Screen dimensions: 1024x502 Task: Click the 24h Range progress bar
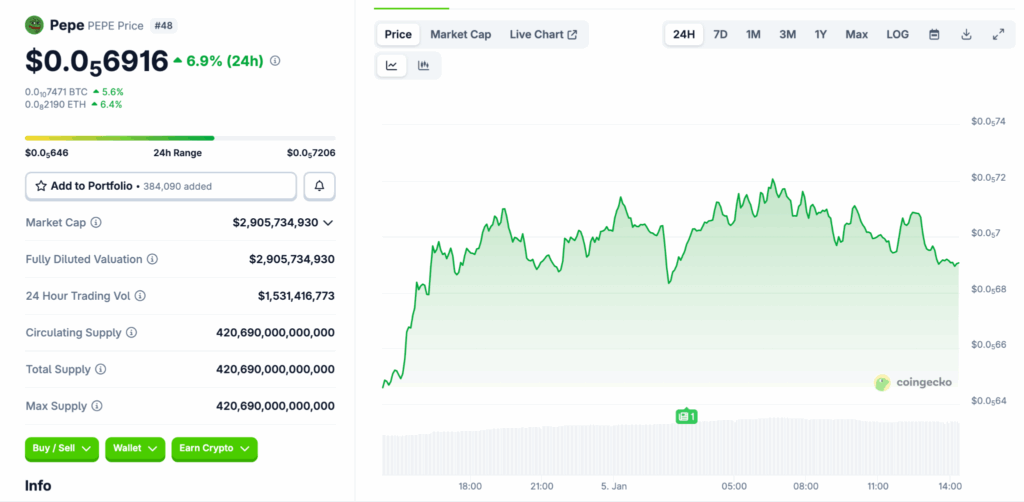[x=180, y=138]
